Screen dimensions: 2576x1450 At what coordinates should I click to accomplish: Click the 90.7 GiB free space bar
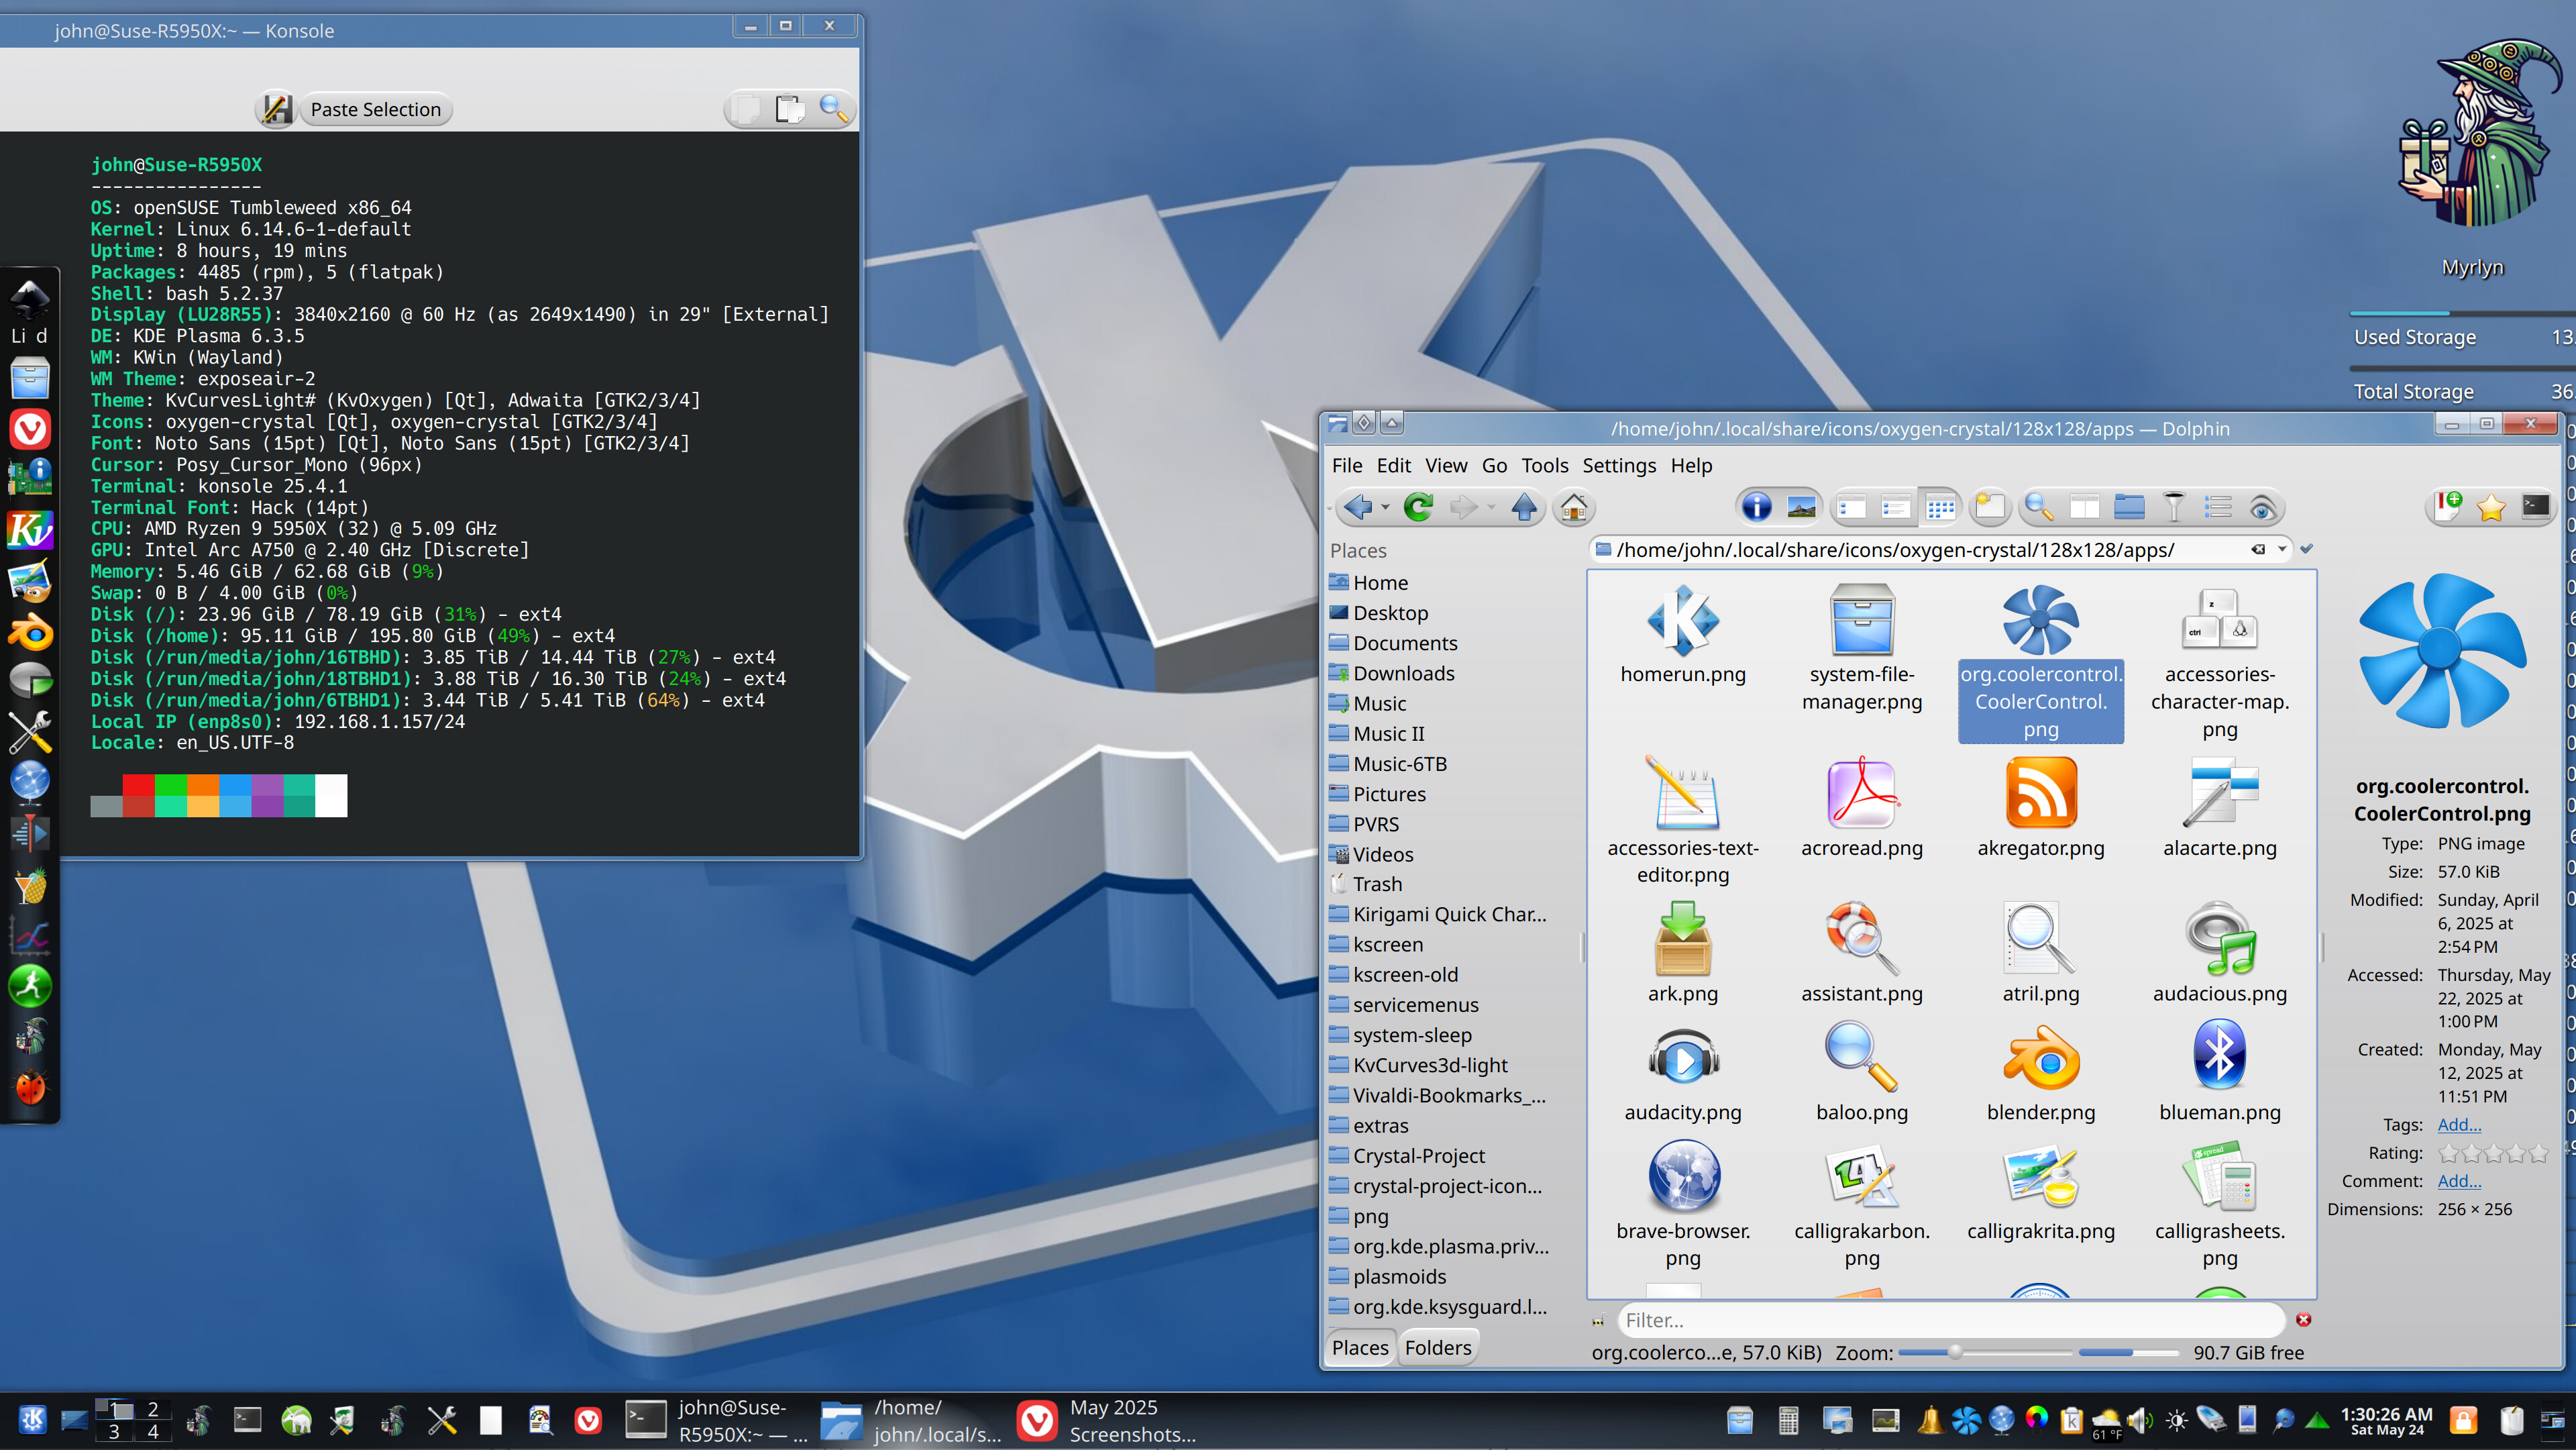coord(2129,1352)
